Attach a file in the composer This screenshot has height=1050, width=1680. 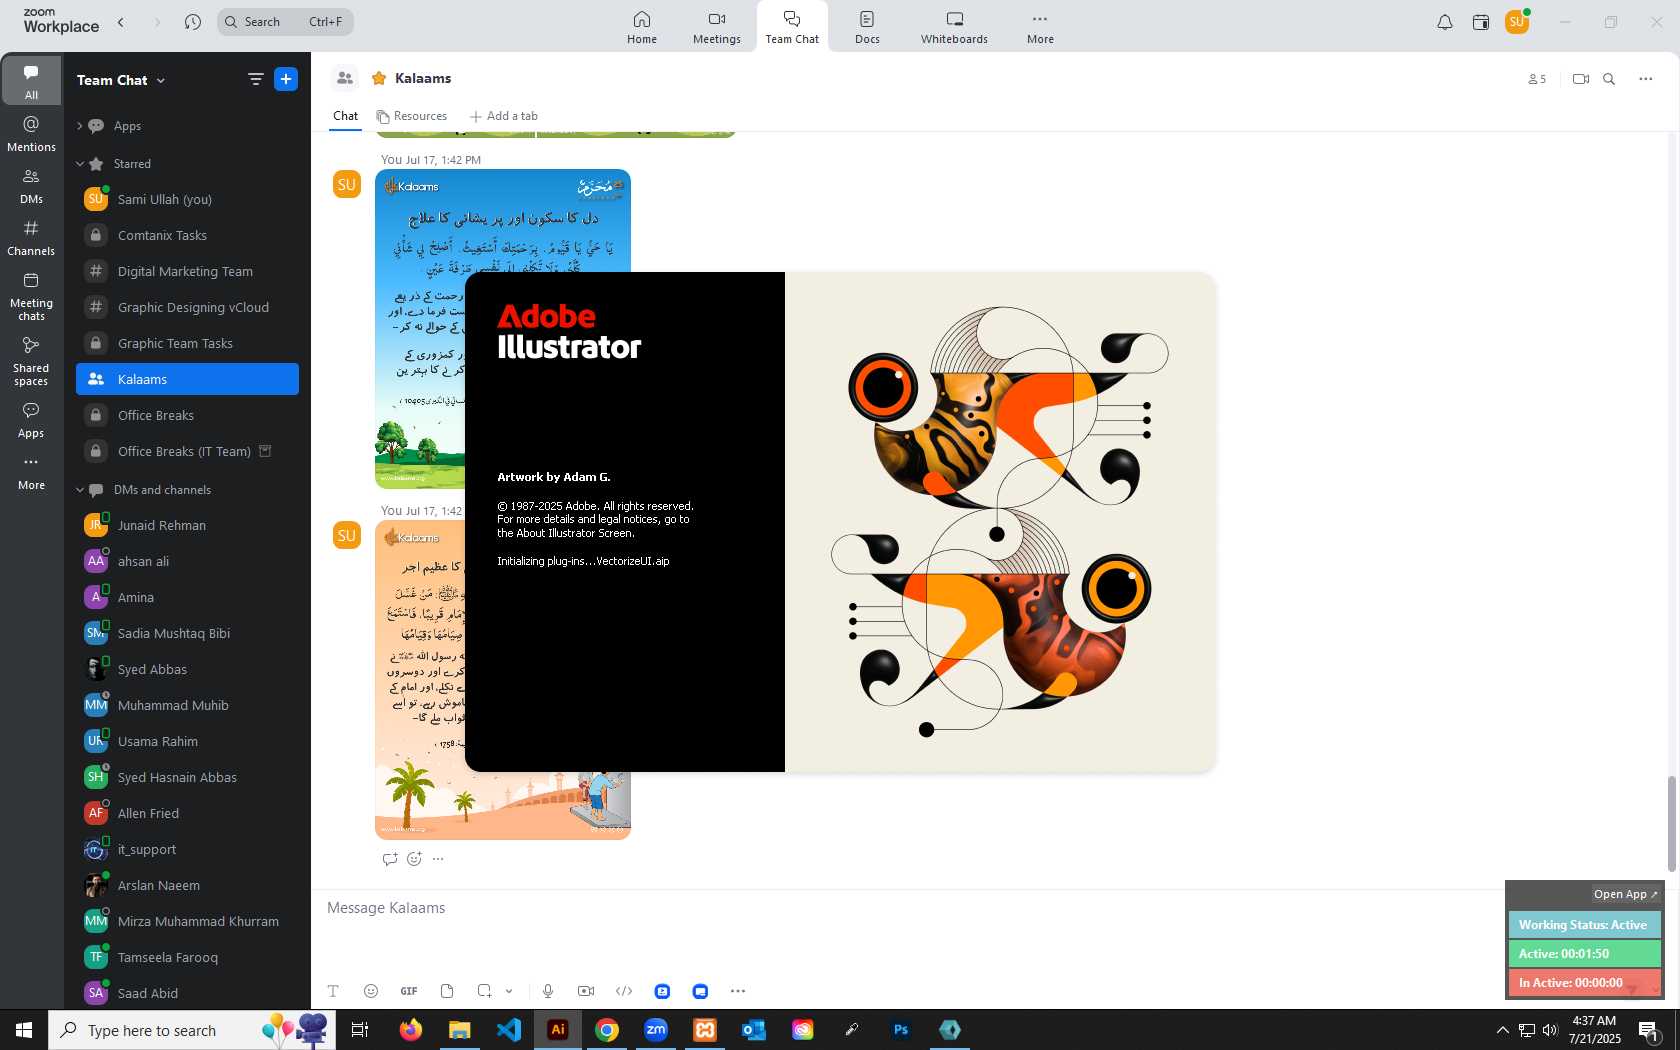[x=447, y=991]
